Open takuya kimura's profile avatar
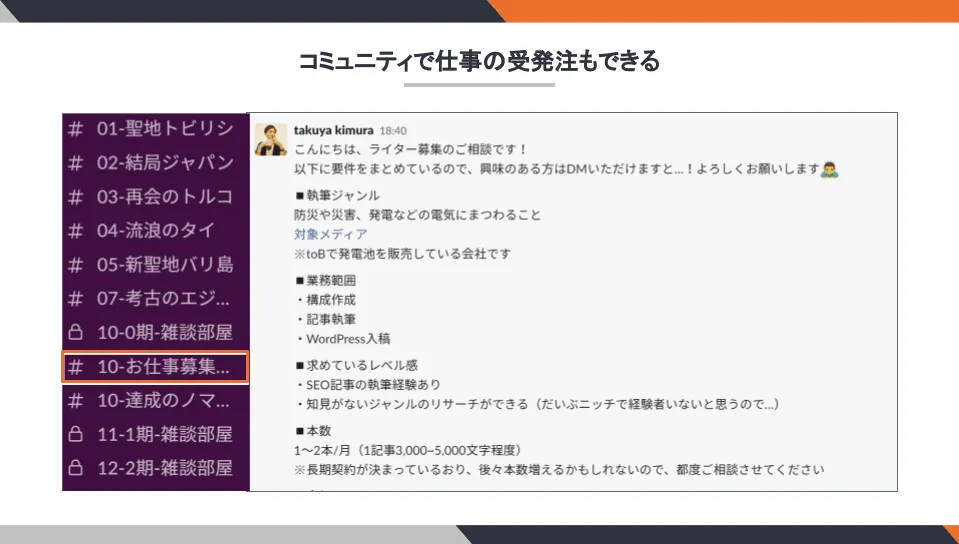Viewport: 959px width, 544px height. (x=271, y=140)
